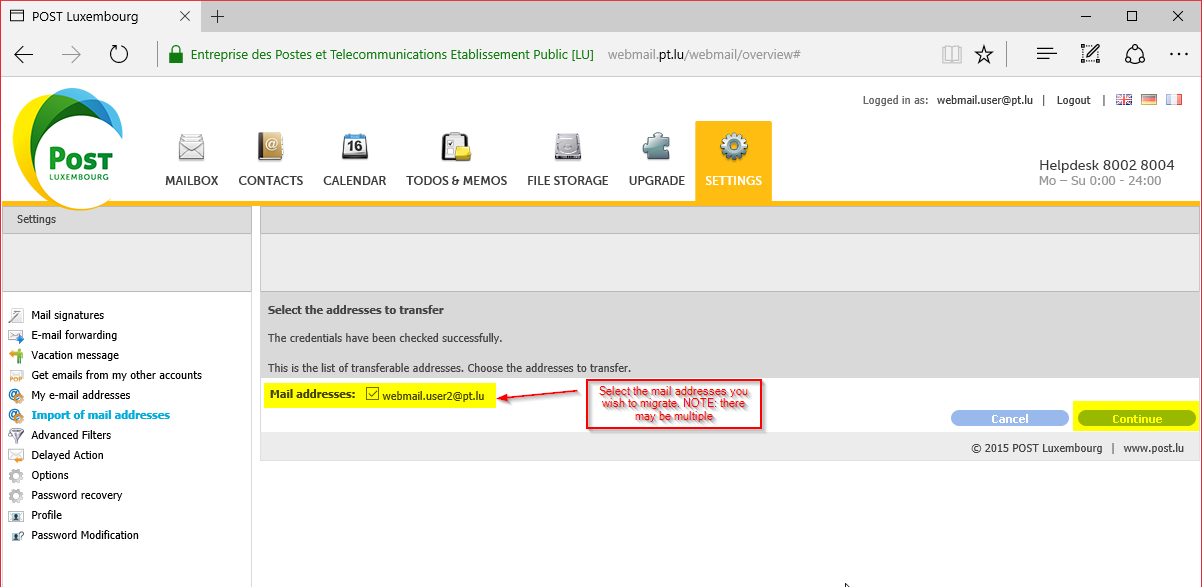Open the Mailbox envelope icon

pos(191,148)
